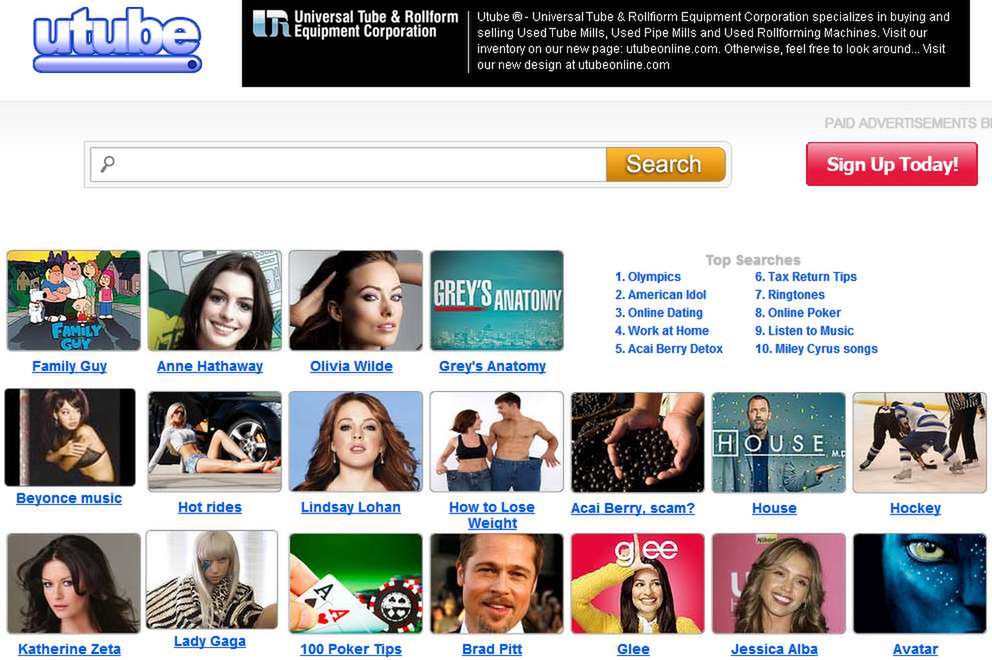This screenshot has height=660, width=992.
Task: Select top search 4. Work at Home
Action: 662,330
